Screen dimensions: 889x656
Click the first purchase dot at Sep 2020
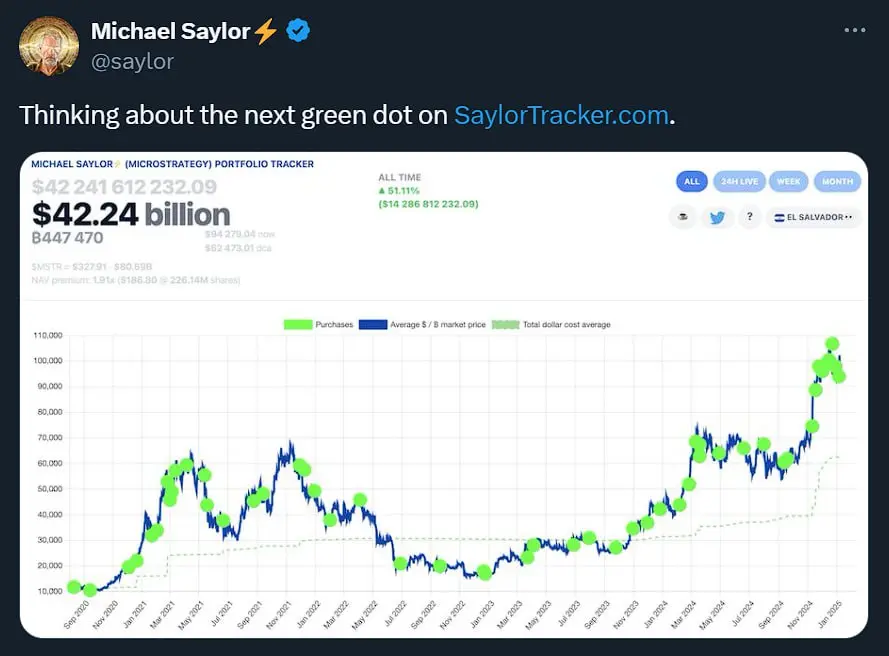coord(74,587)
